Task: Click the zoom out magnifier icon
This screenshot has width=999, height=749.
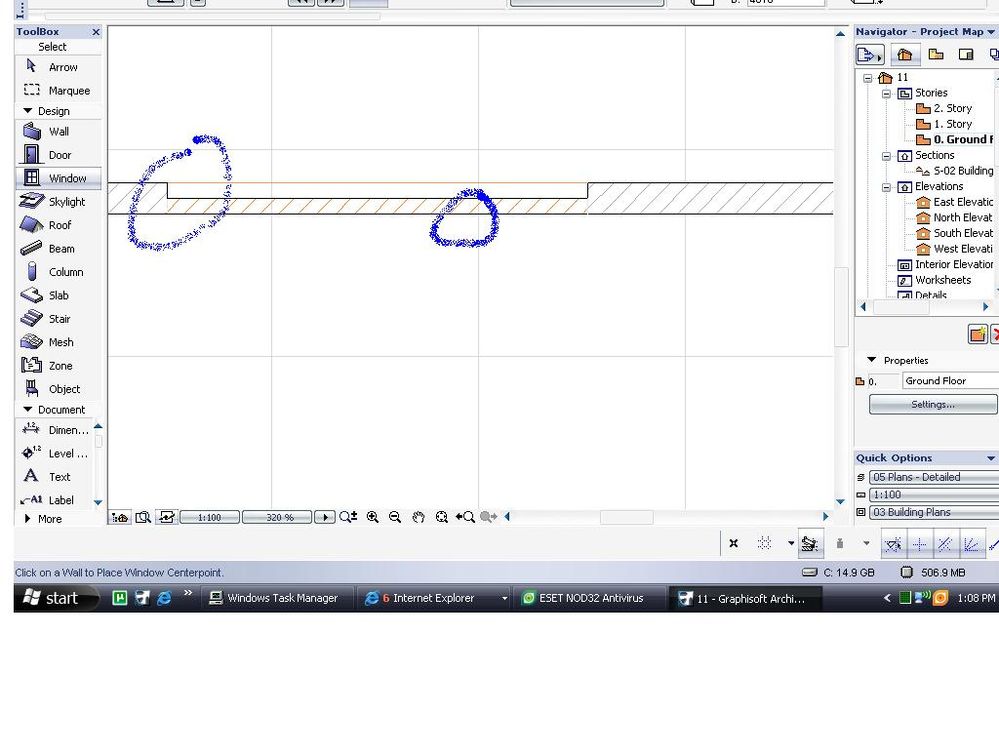Action: tap(395, 517)
